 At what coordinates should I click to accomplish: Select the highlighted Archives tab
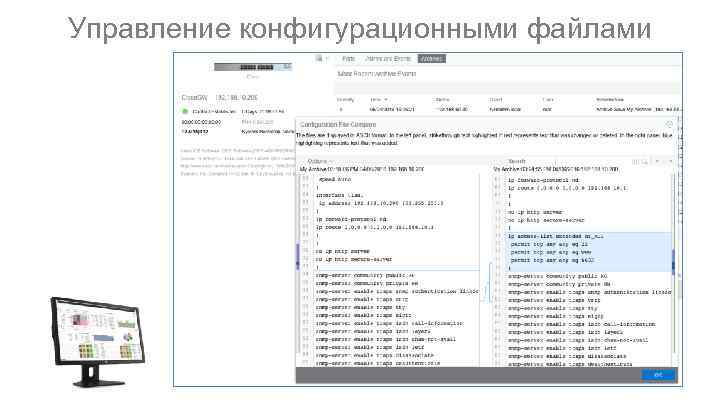tap(432, 59)
